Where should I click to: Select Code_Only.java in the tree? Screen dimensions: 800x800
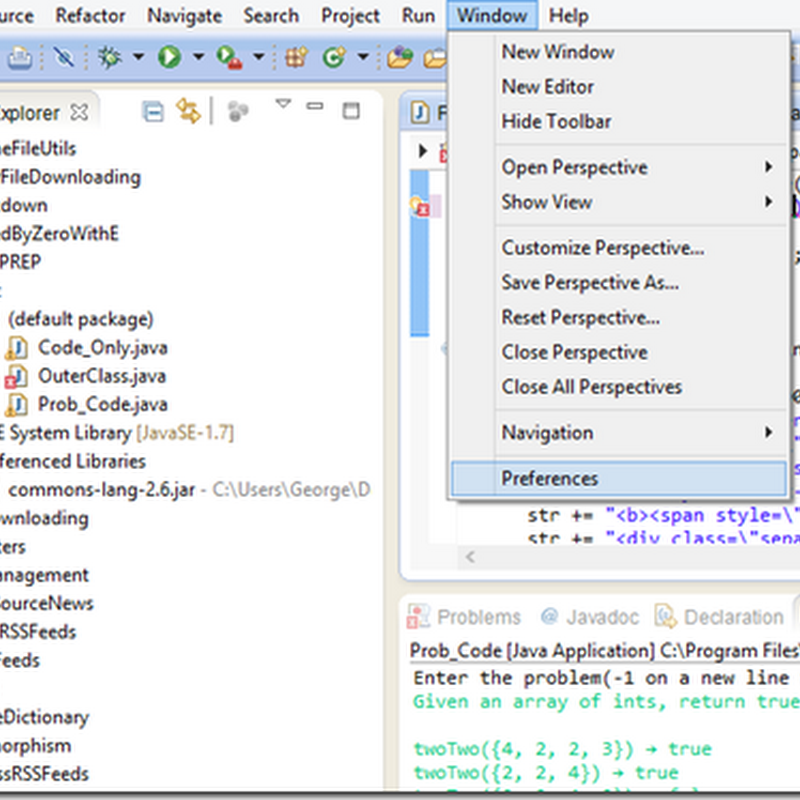coord(103,348)
